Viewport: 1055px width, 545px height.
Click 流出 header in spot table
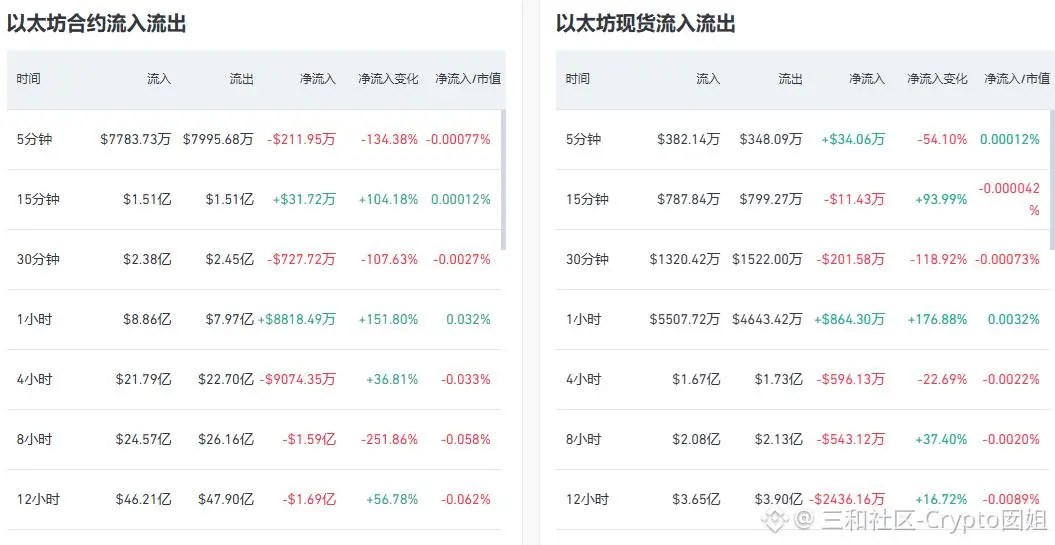click(x=790, y=79)
